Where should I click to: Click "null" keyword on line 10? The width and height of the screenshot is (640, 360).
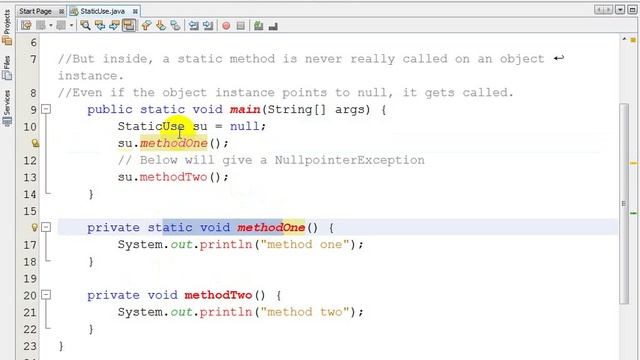point(244,126)
